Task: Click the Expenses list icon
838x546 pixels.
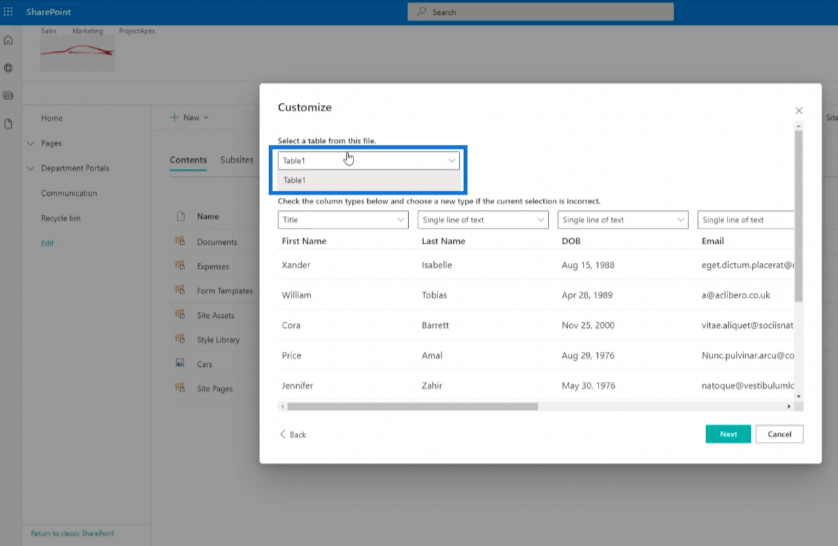Action: point(180,266)
